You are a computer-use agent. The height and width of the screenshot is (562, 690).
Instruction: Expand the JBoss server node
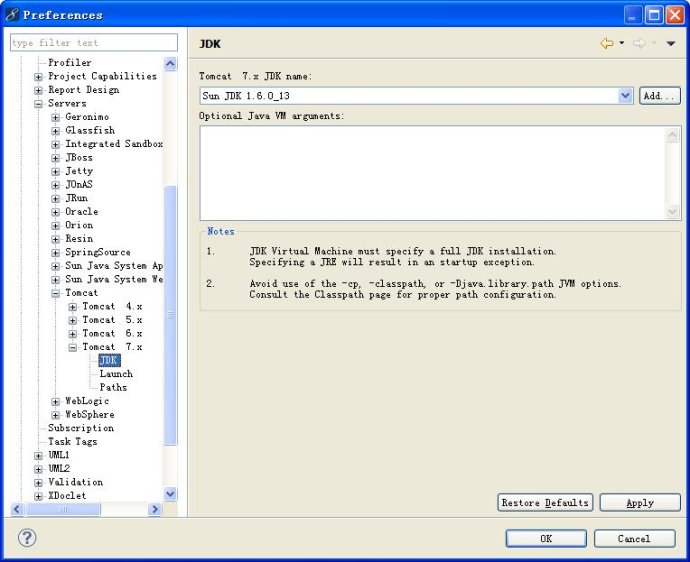pyautogui.click(x=55, y=158)
